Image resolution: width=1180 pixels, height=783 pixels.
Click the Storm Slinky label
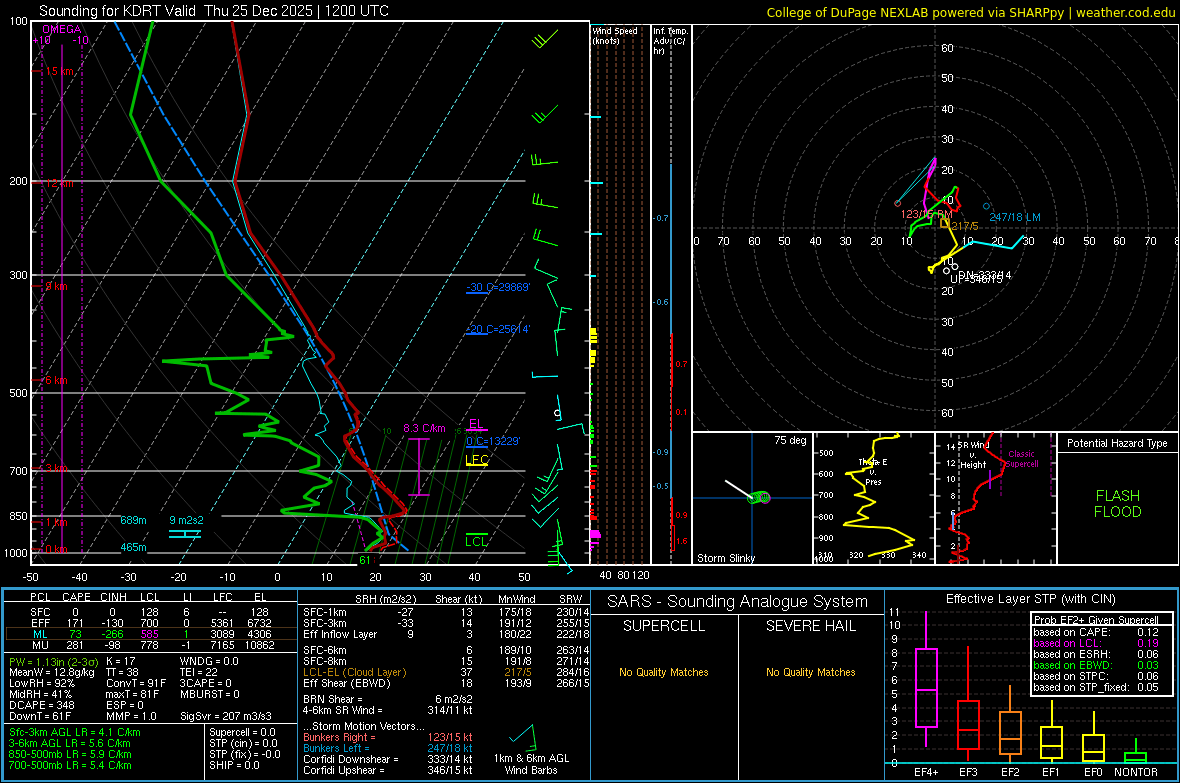point(725,558)
